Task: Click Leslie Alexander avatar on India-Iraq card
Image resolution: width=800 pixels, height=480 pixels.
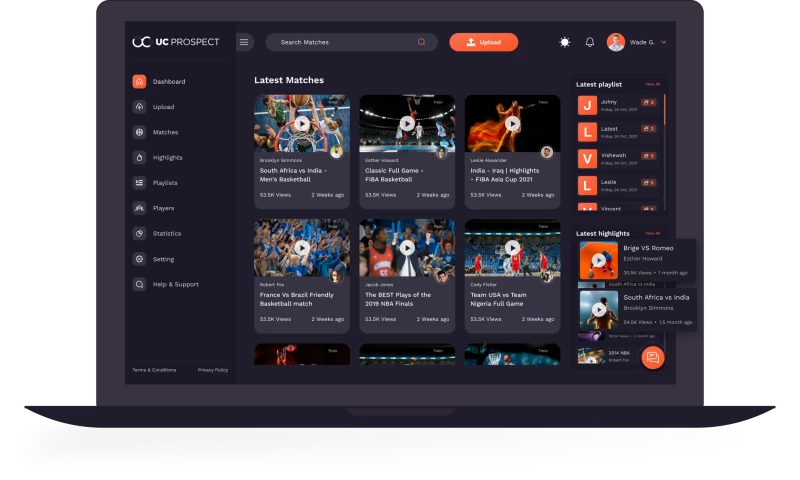Action: (x=547, y=152)
